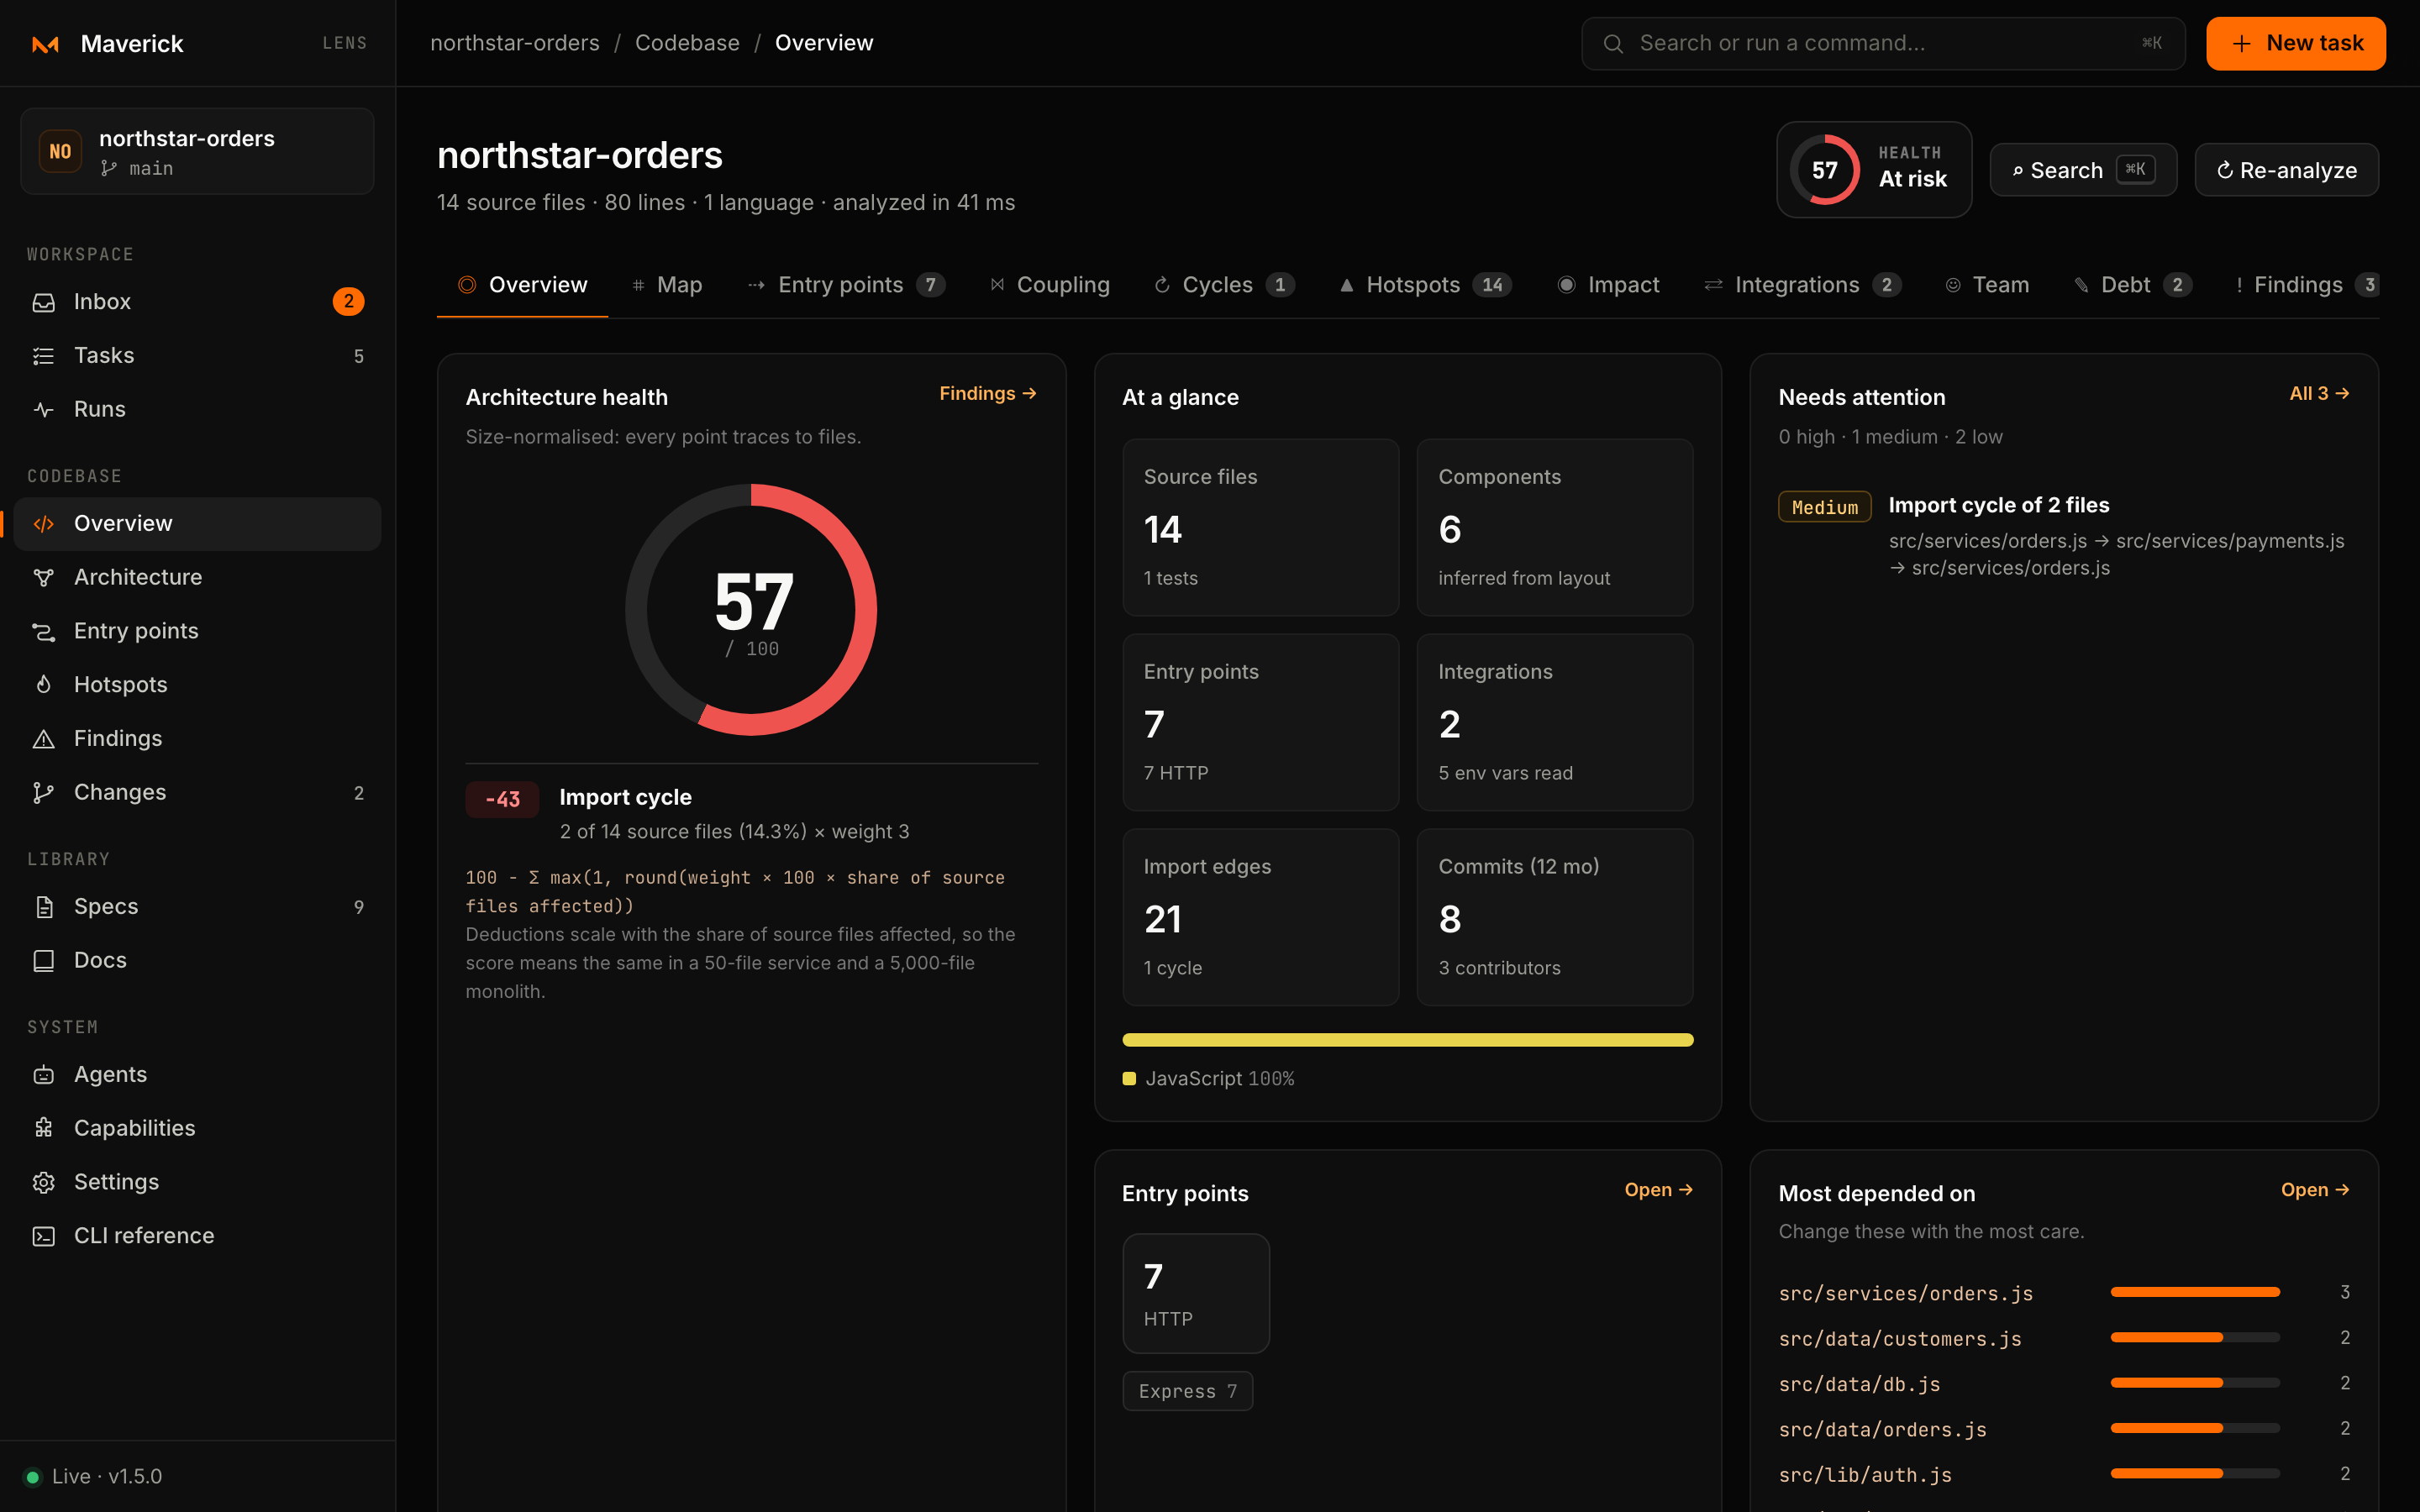
Task: Click the Entry points route icon in sidebar
Action: 44,632
